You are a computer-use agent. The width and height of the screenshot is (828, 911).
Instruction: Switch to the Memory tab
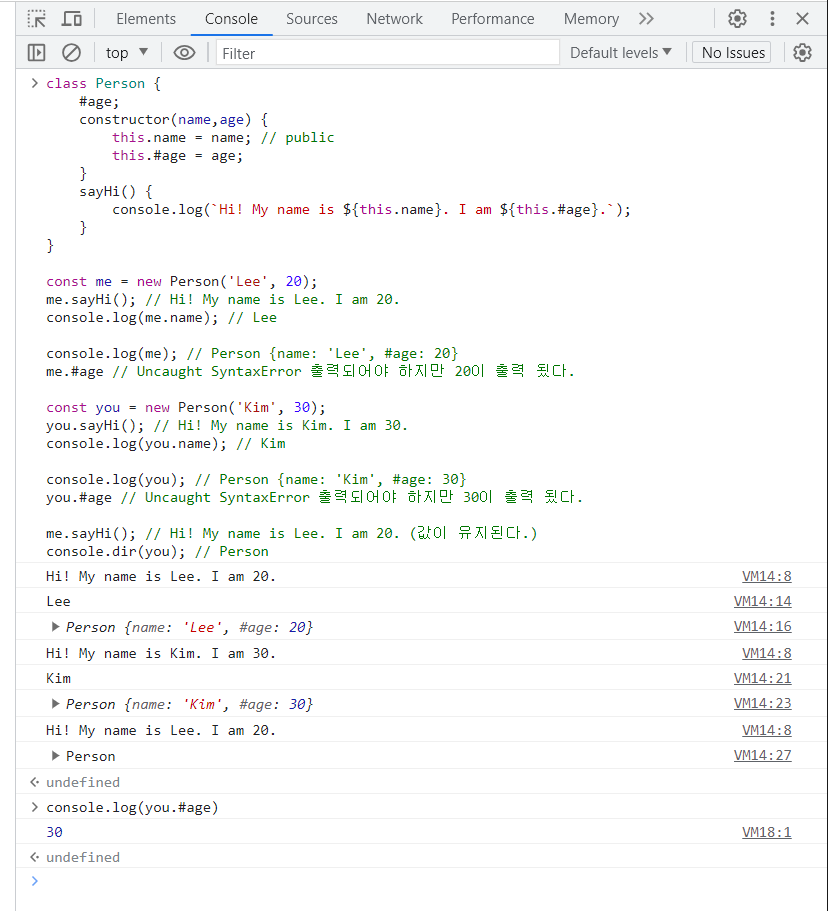(591, 19)
